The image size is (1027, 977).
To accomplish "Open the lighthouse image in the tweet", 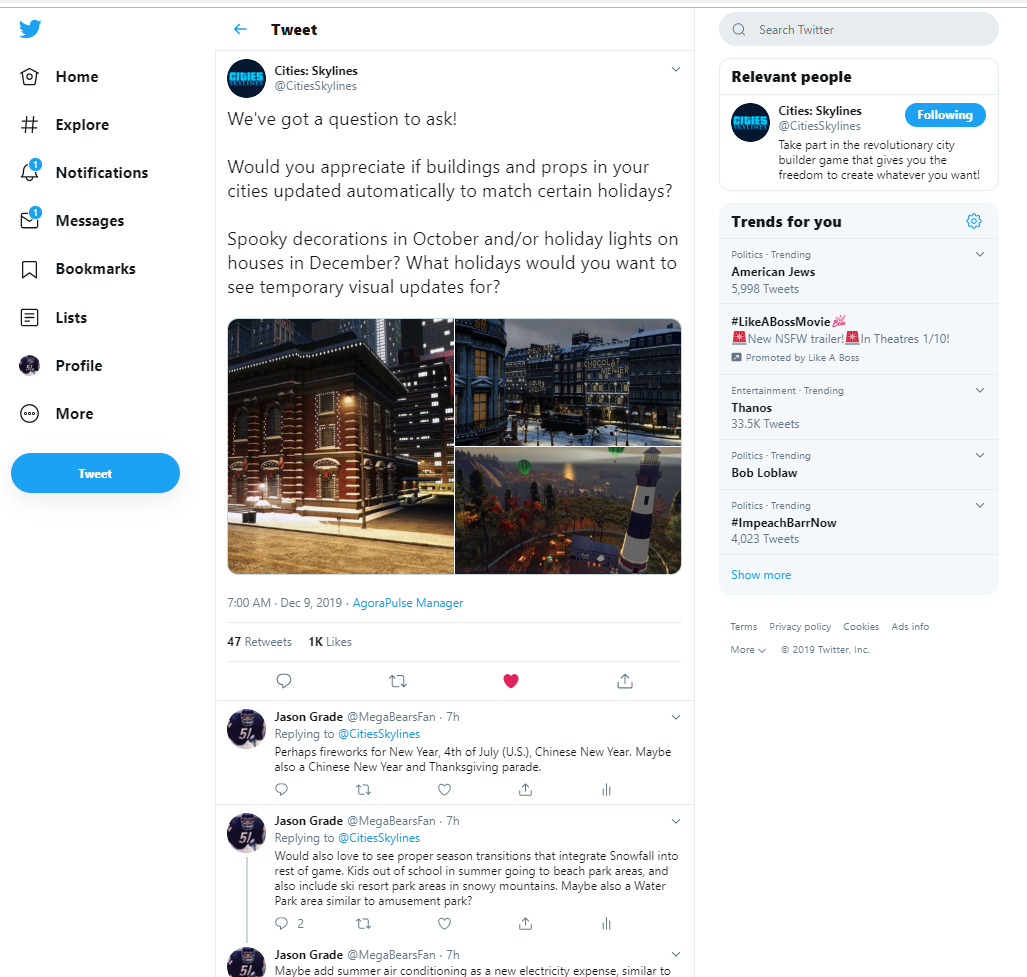I will pyautogui.click(x=568, y=511).
